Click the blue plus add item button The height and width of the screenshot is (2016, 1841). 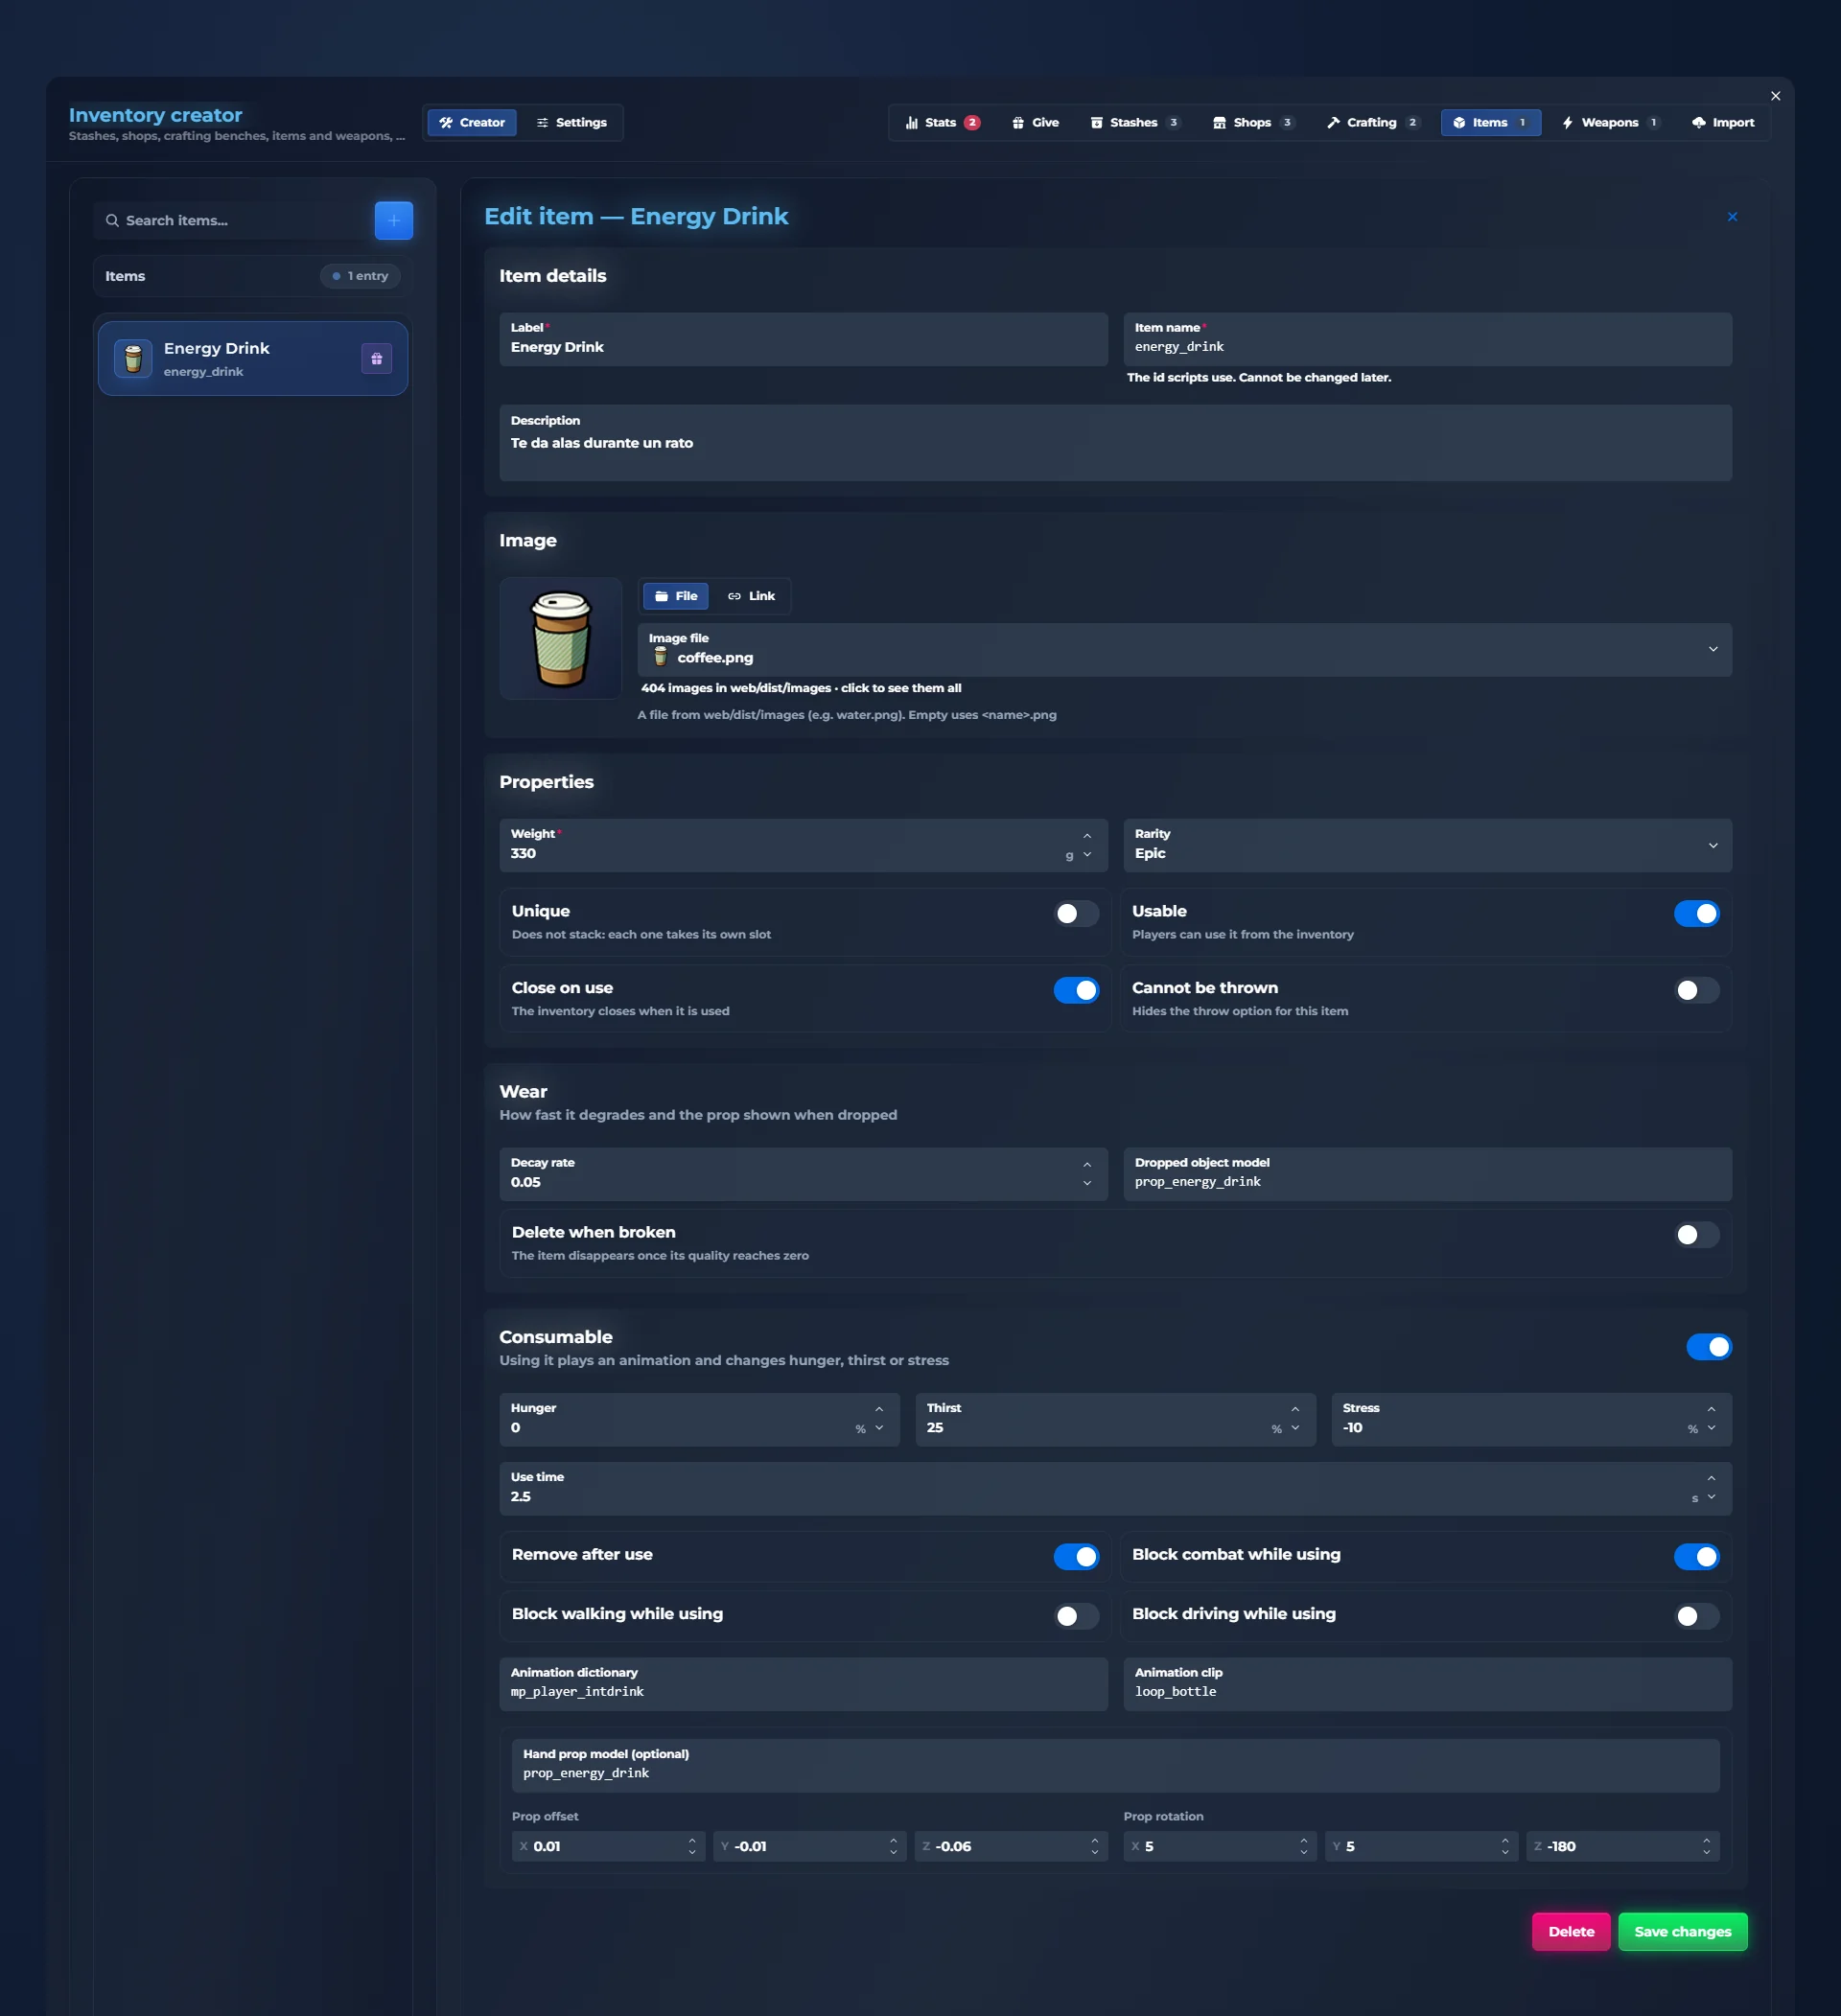[x=393, y=220]
